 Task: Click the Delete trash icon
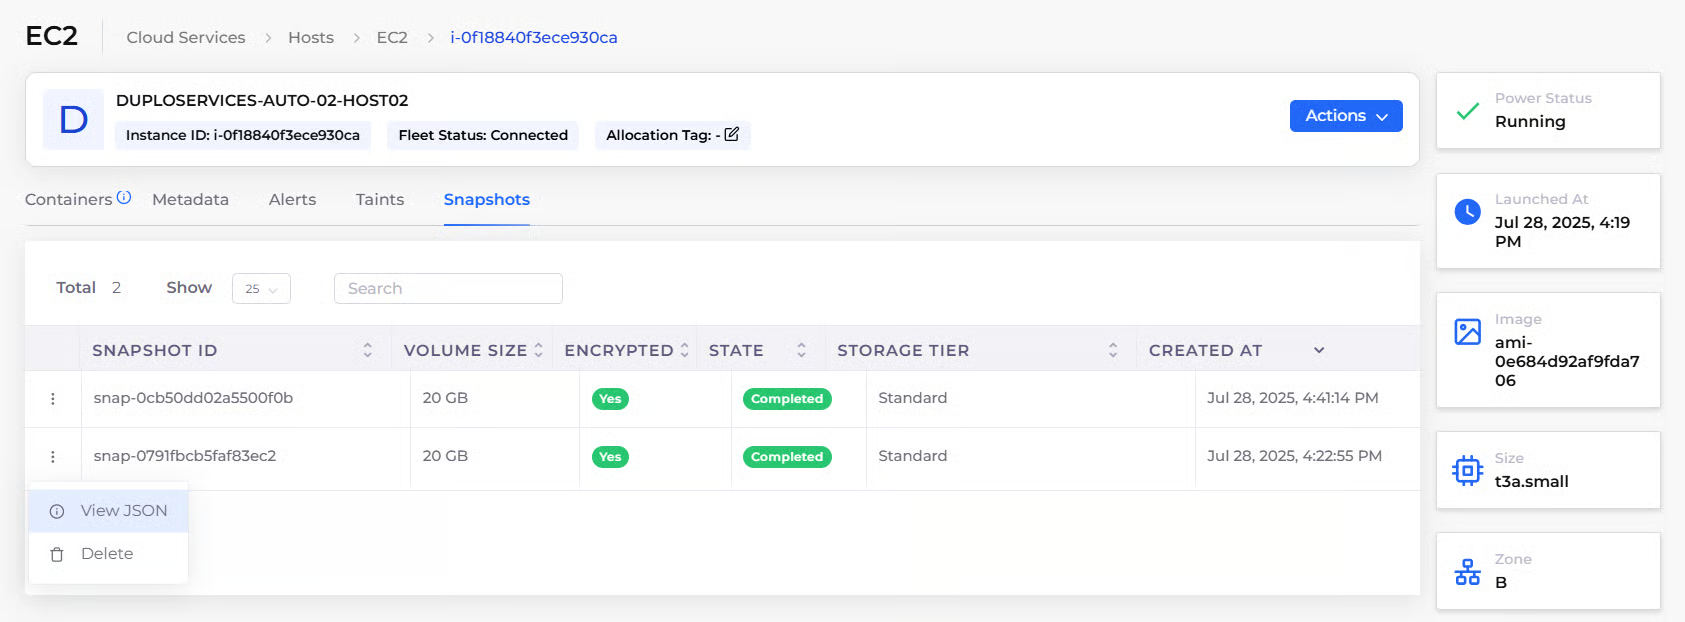[57, 554]
